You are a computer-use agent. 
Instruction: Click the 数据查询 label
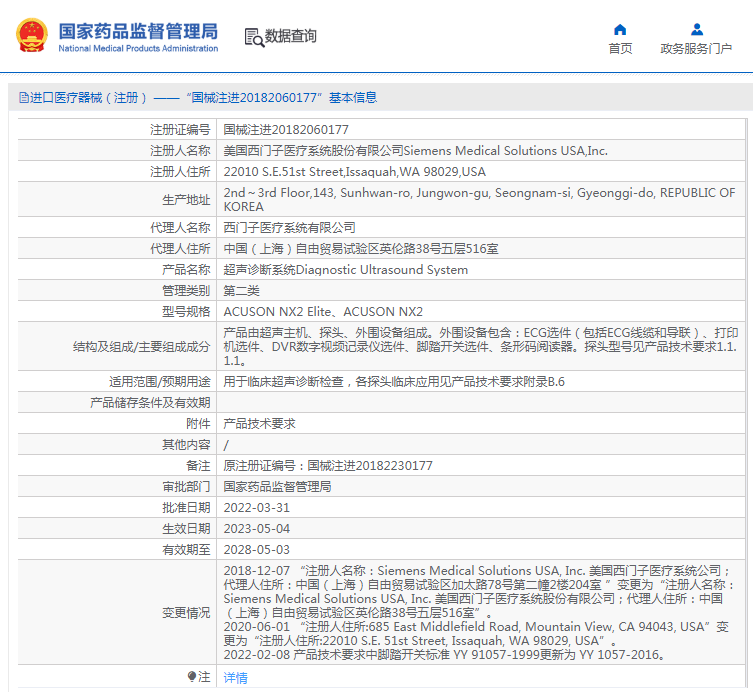[291, 36]
